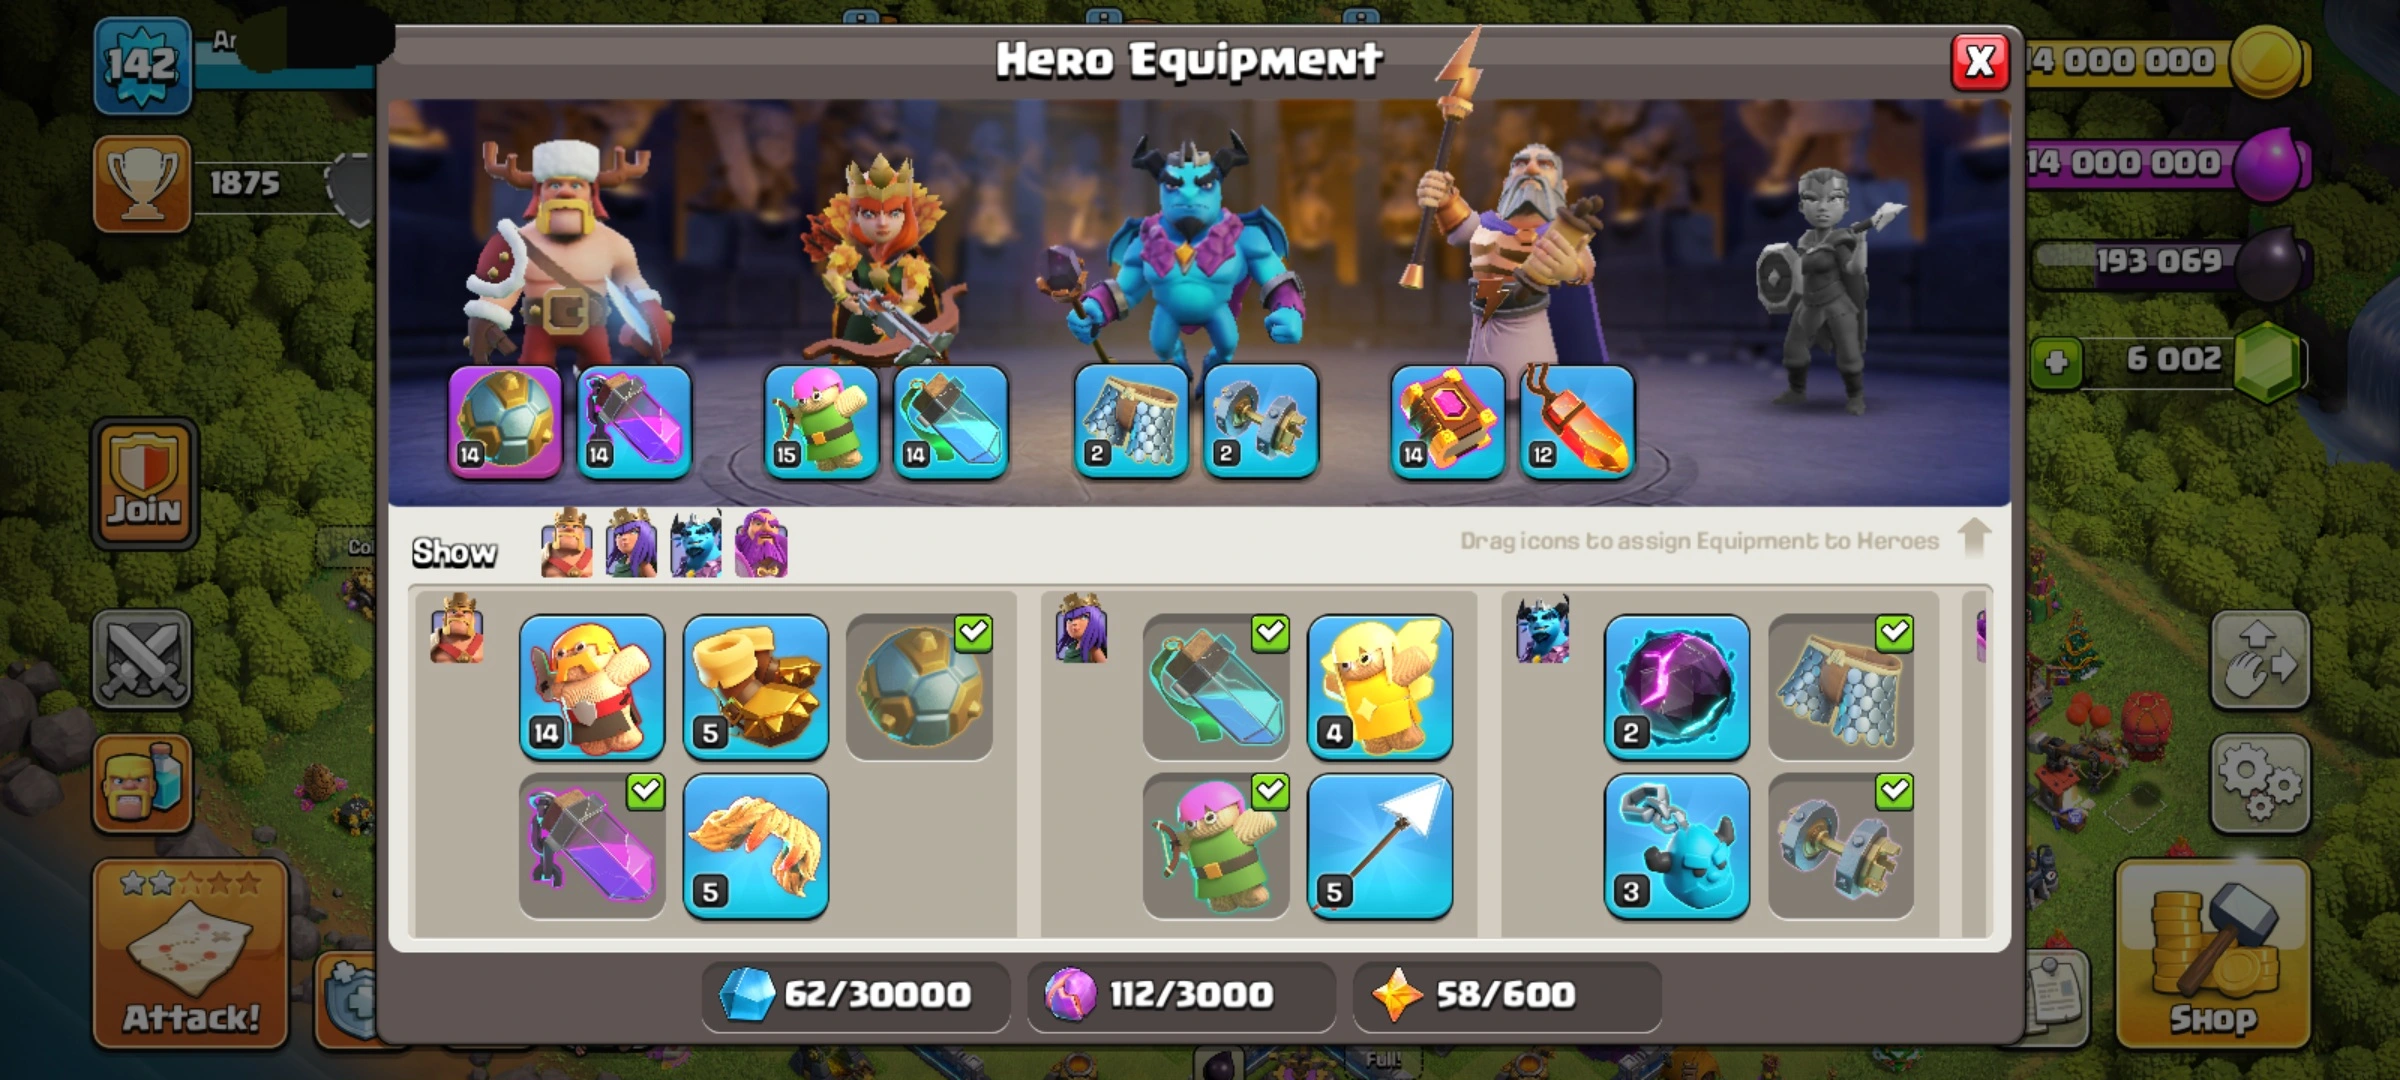Open the Shop button
The image size is (2400, 1080).
pyautogui.click(x=2213, y=954)
